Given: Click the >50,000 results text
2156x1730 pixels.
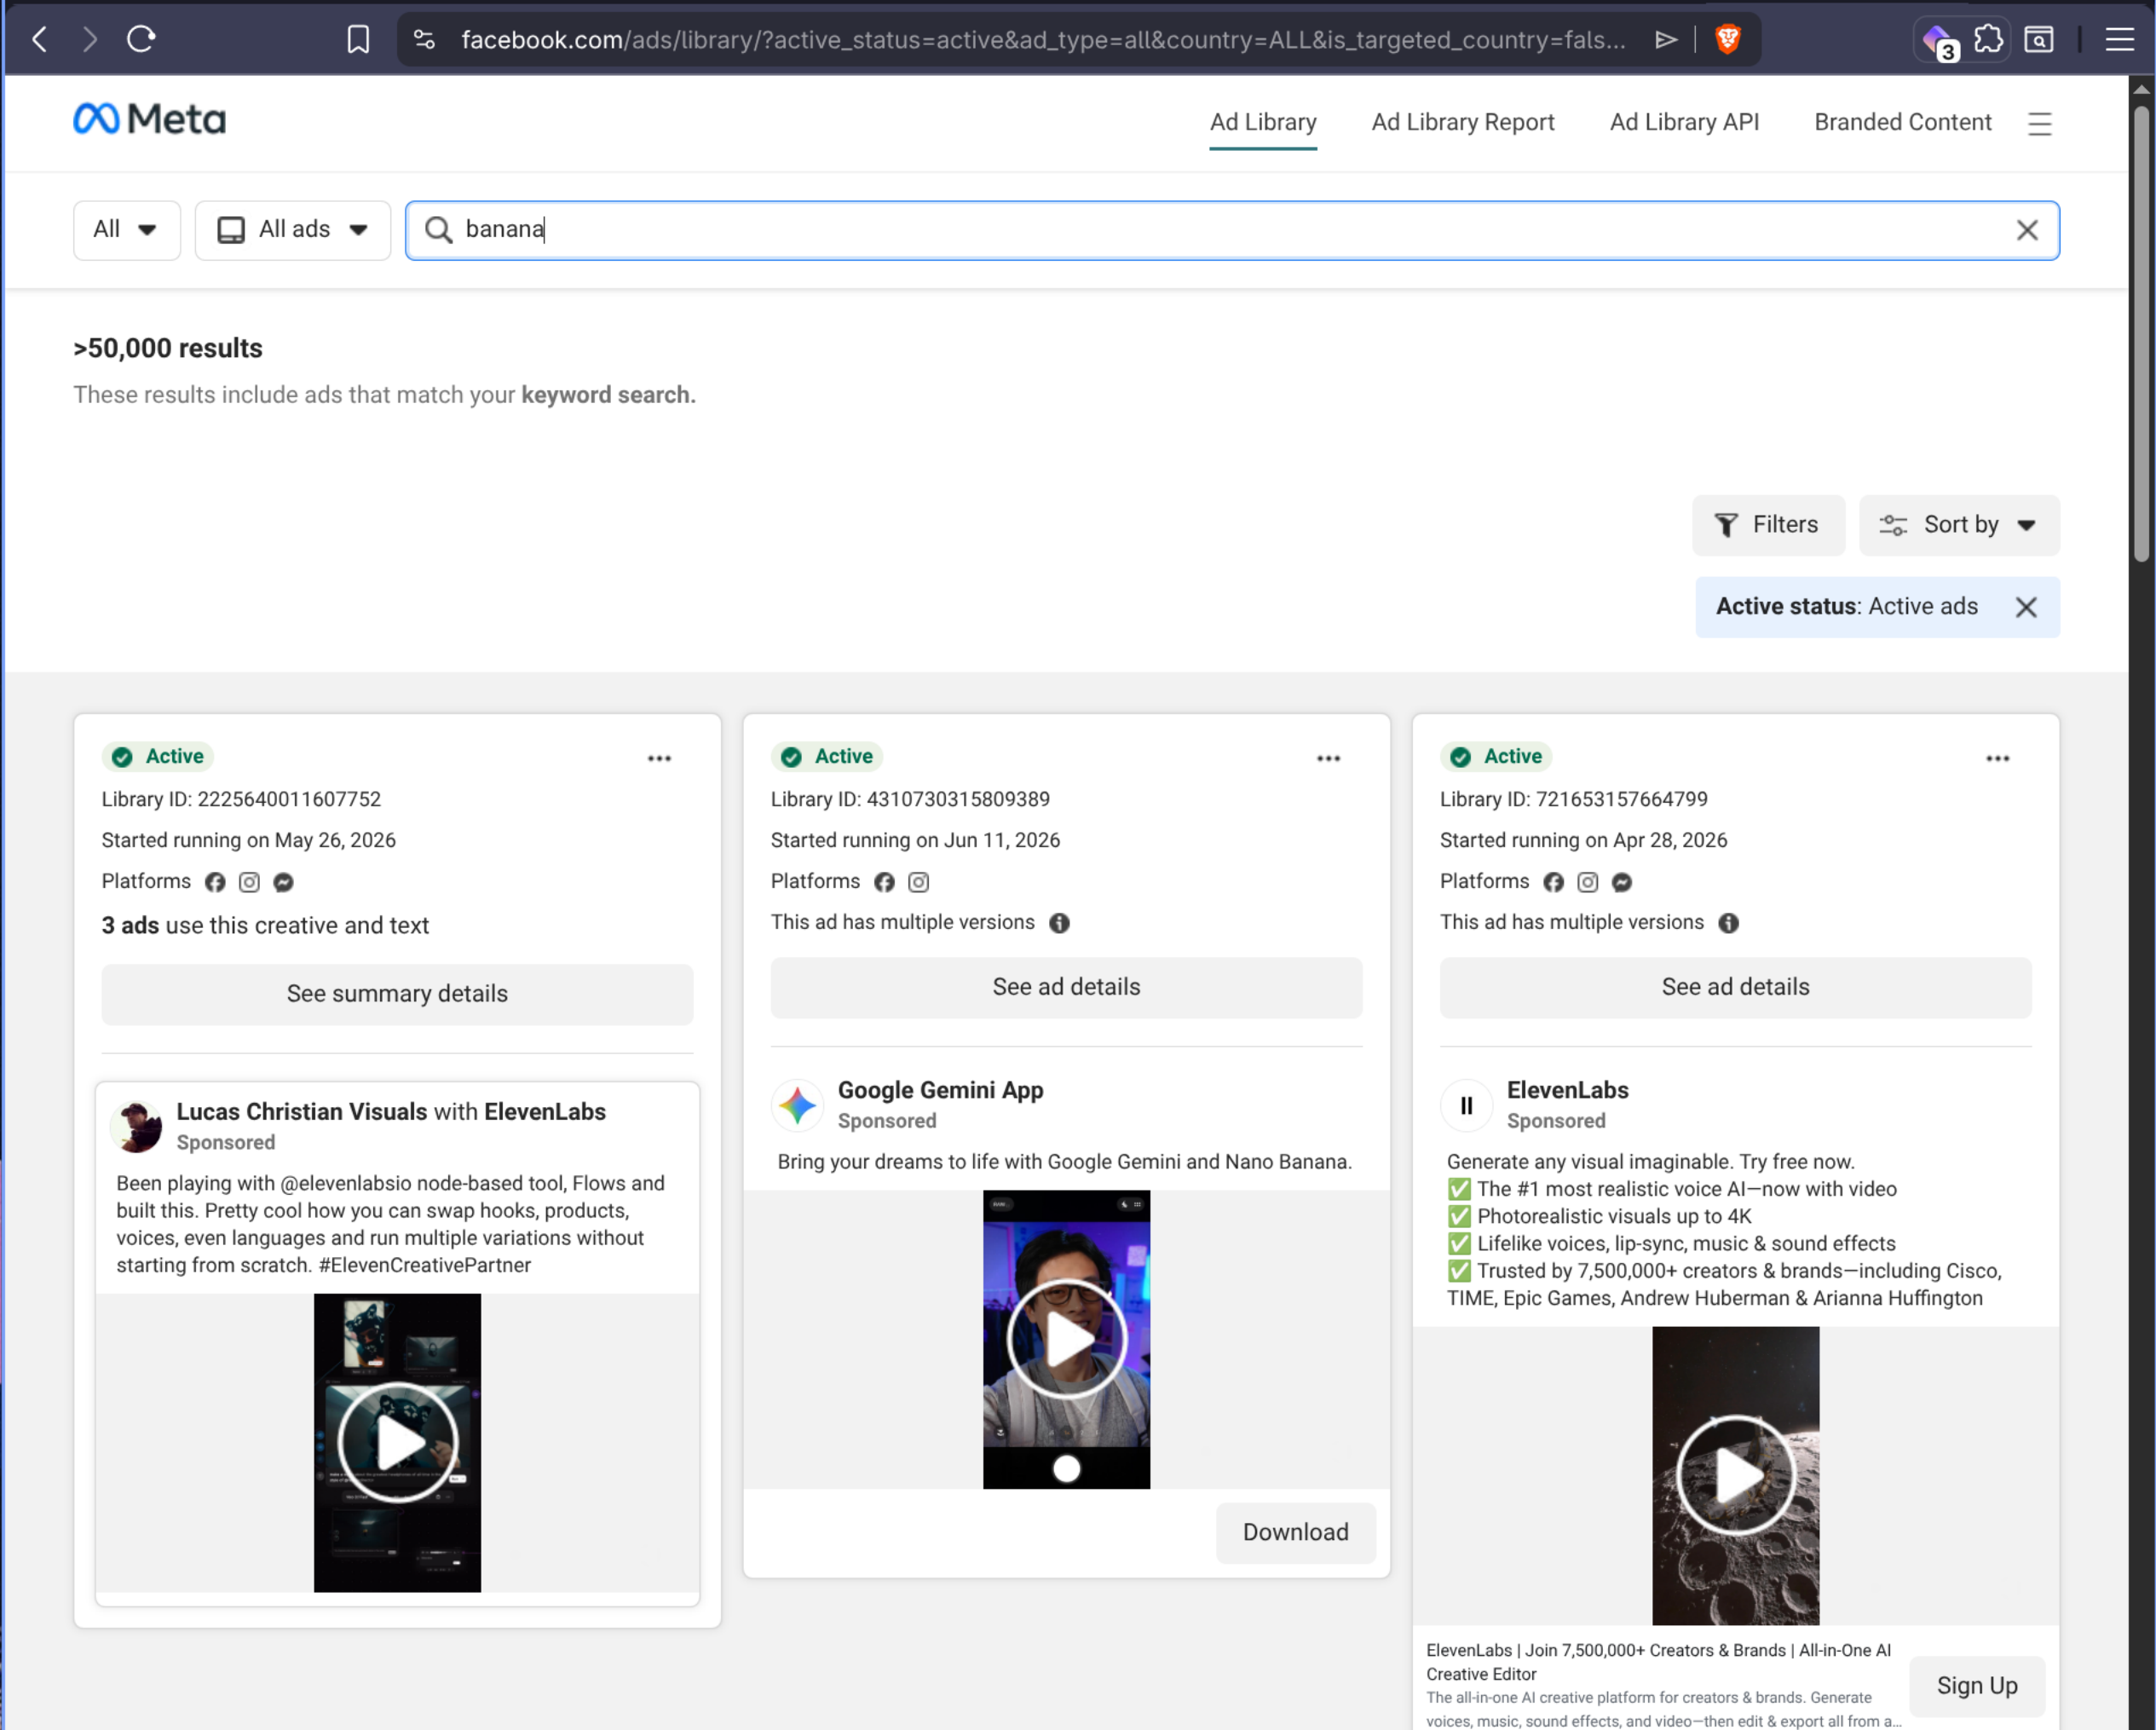Looking at the screenshot, I should point(168,348).
